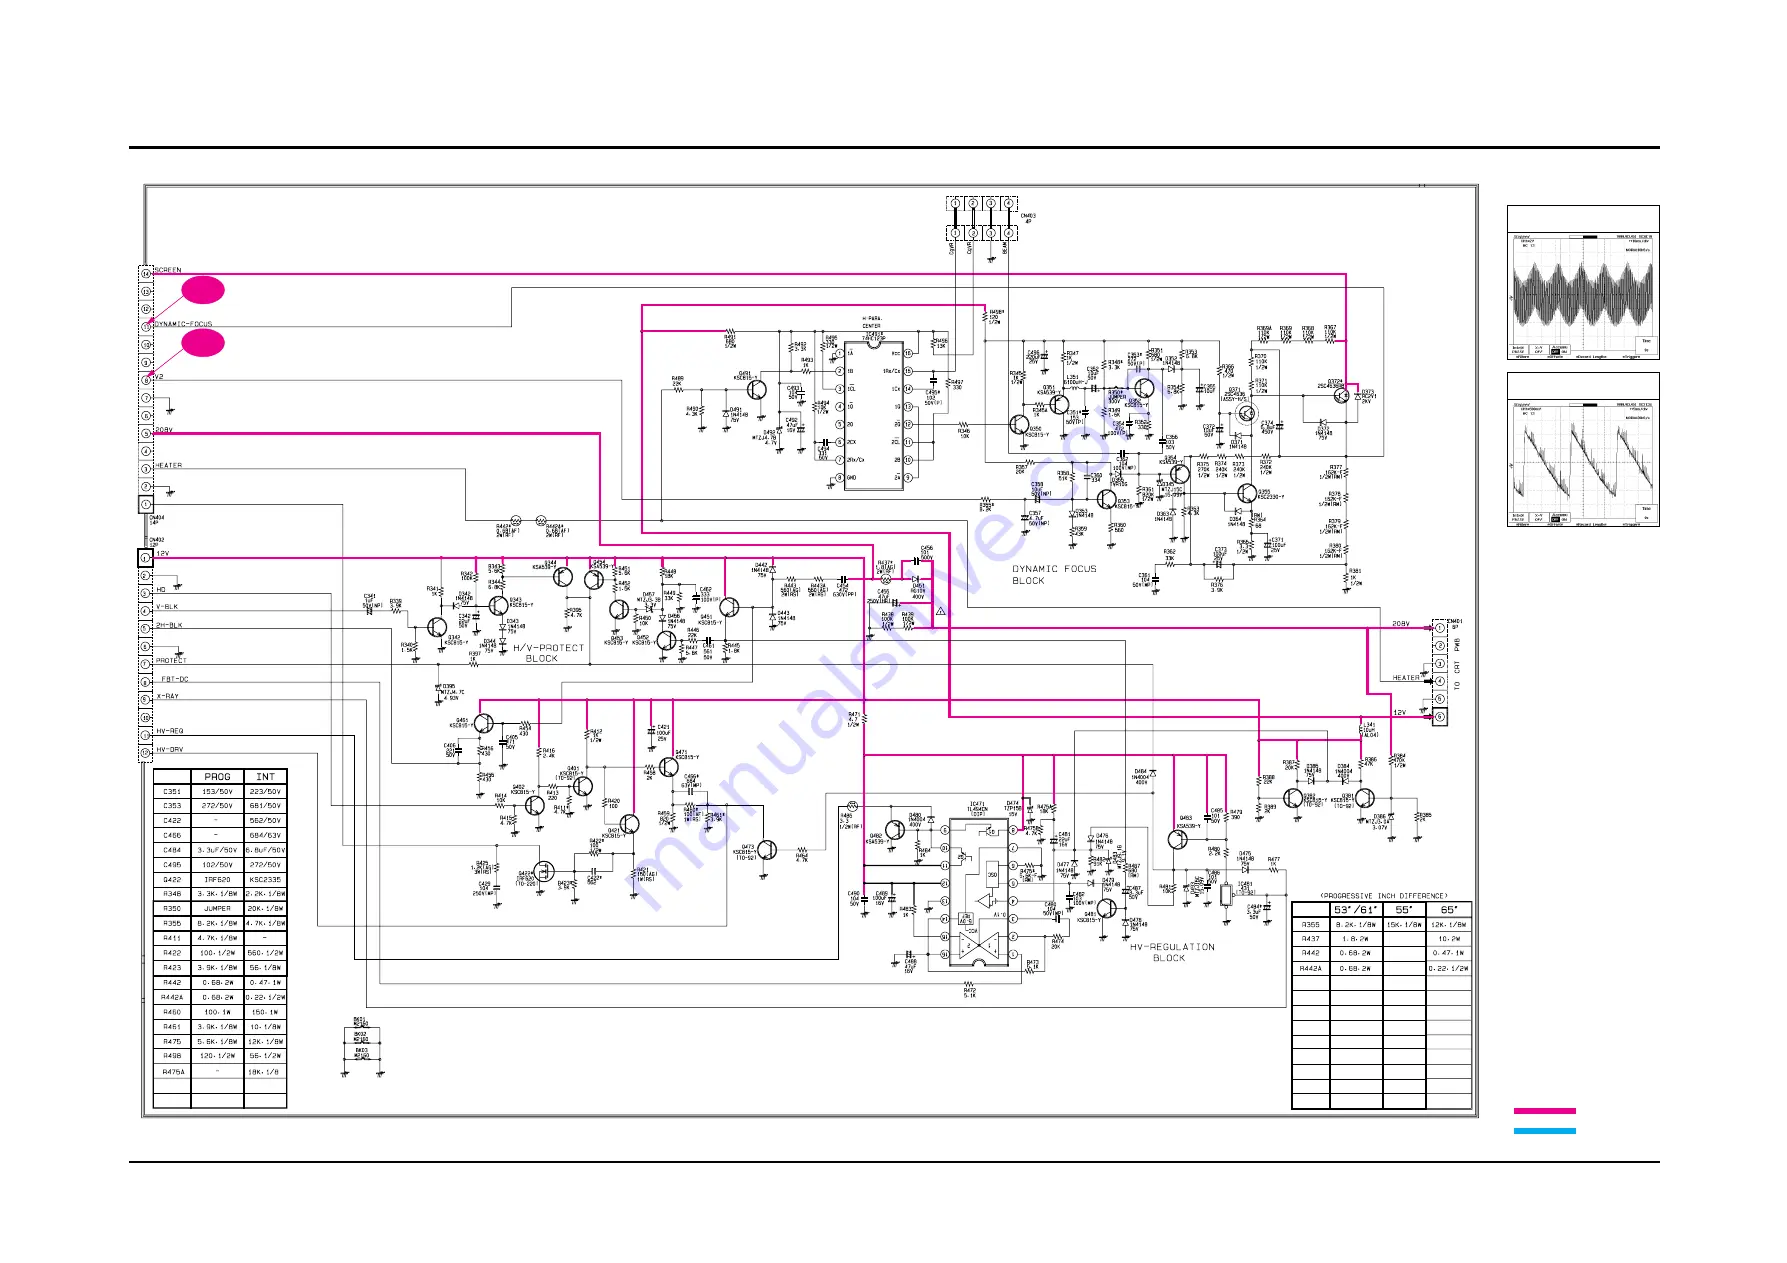
Task: Click the 55" column header
Action: (x=1404, y=910)
